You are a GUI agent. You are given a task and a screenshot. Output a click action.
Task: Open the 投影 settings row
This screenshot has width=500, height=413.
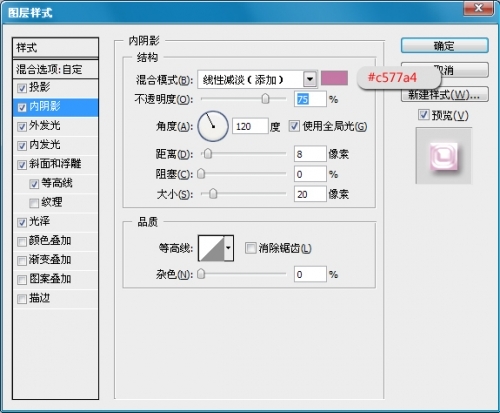(x=55, y=88)
